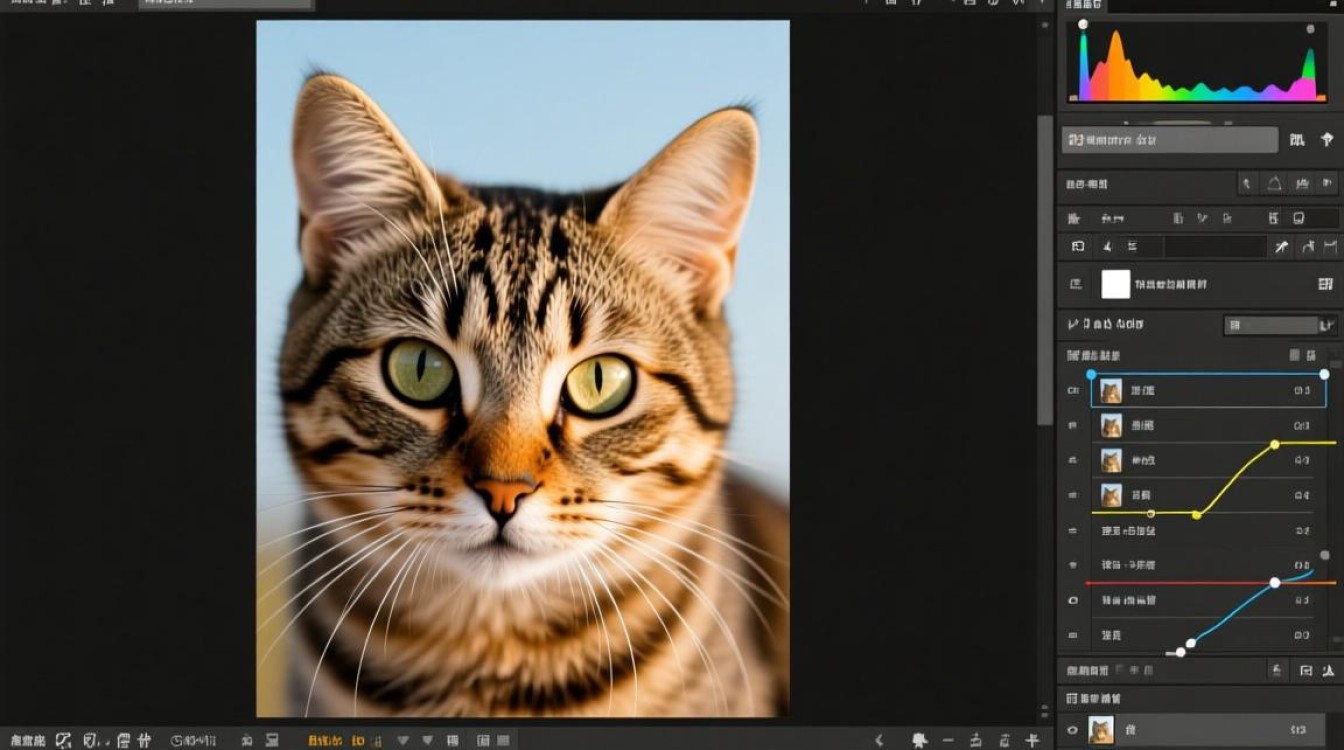1344x750 pixels.
Task: Click the minus icon in the bottom status bar
Action: (x=947, y=740)
